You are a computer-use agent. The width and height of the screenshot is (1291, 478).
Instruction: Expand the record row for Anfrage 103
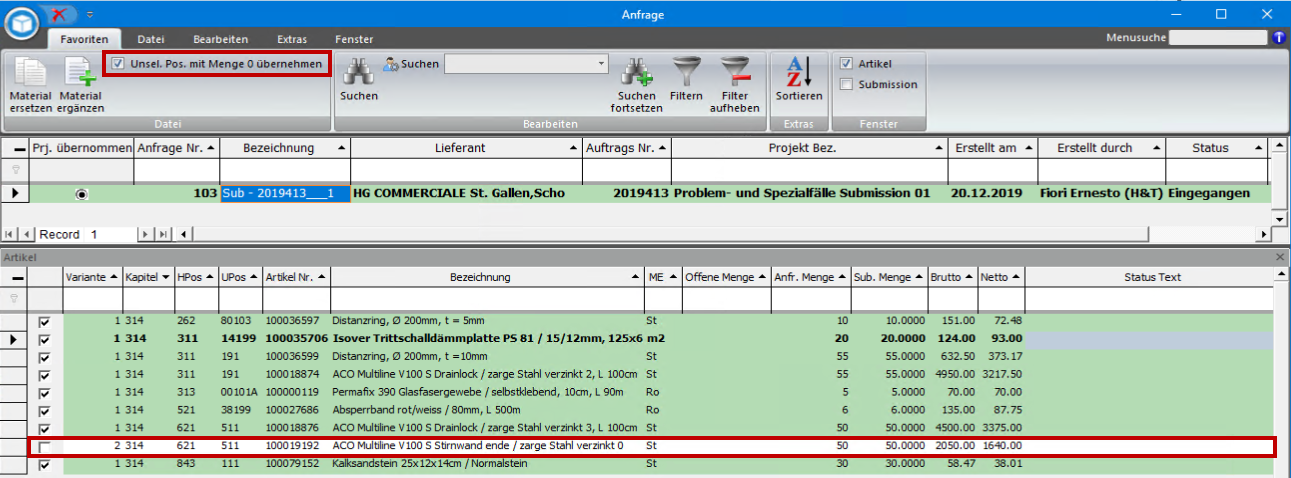pyautogui.click(x=15, y=193)
